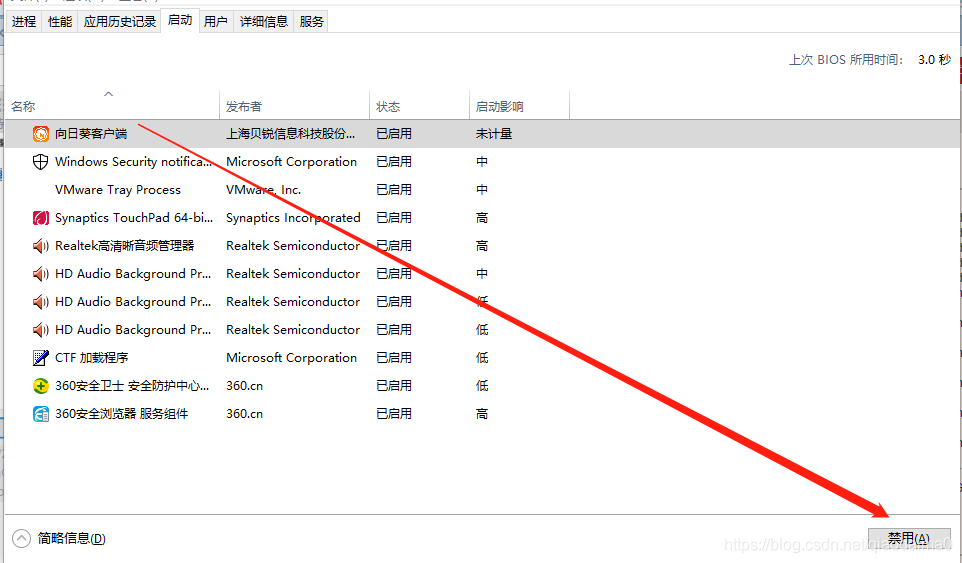Select the Windows Security notification row
The height and width of the screenshot is (563, 962).
(482, 162)
